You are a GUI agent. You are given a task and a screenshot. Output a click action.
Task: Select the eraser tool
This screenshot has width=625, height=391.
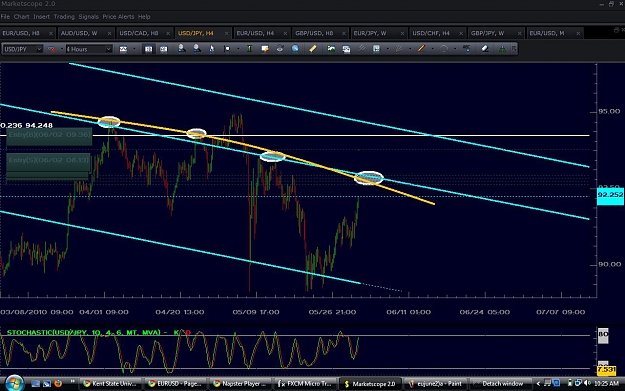[485, 49]
